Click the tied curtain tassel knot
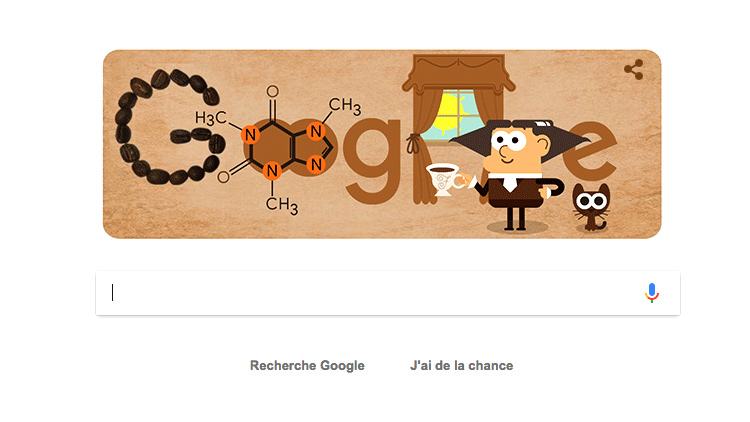The height and width of the screenshot is (422, 750). click(413, 143)
